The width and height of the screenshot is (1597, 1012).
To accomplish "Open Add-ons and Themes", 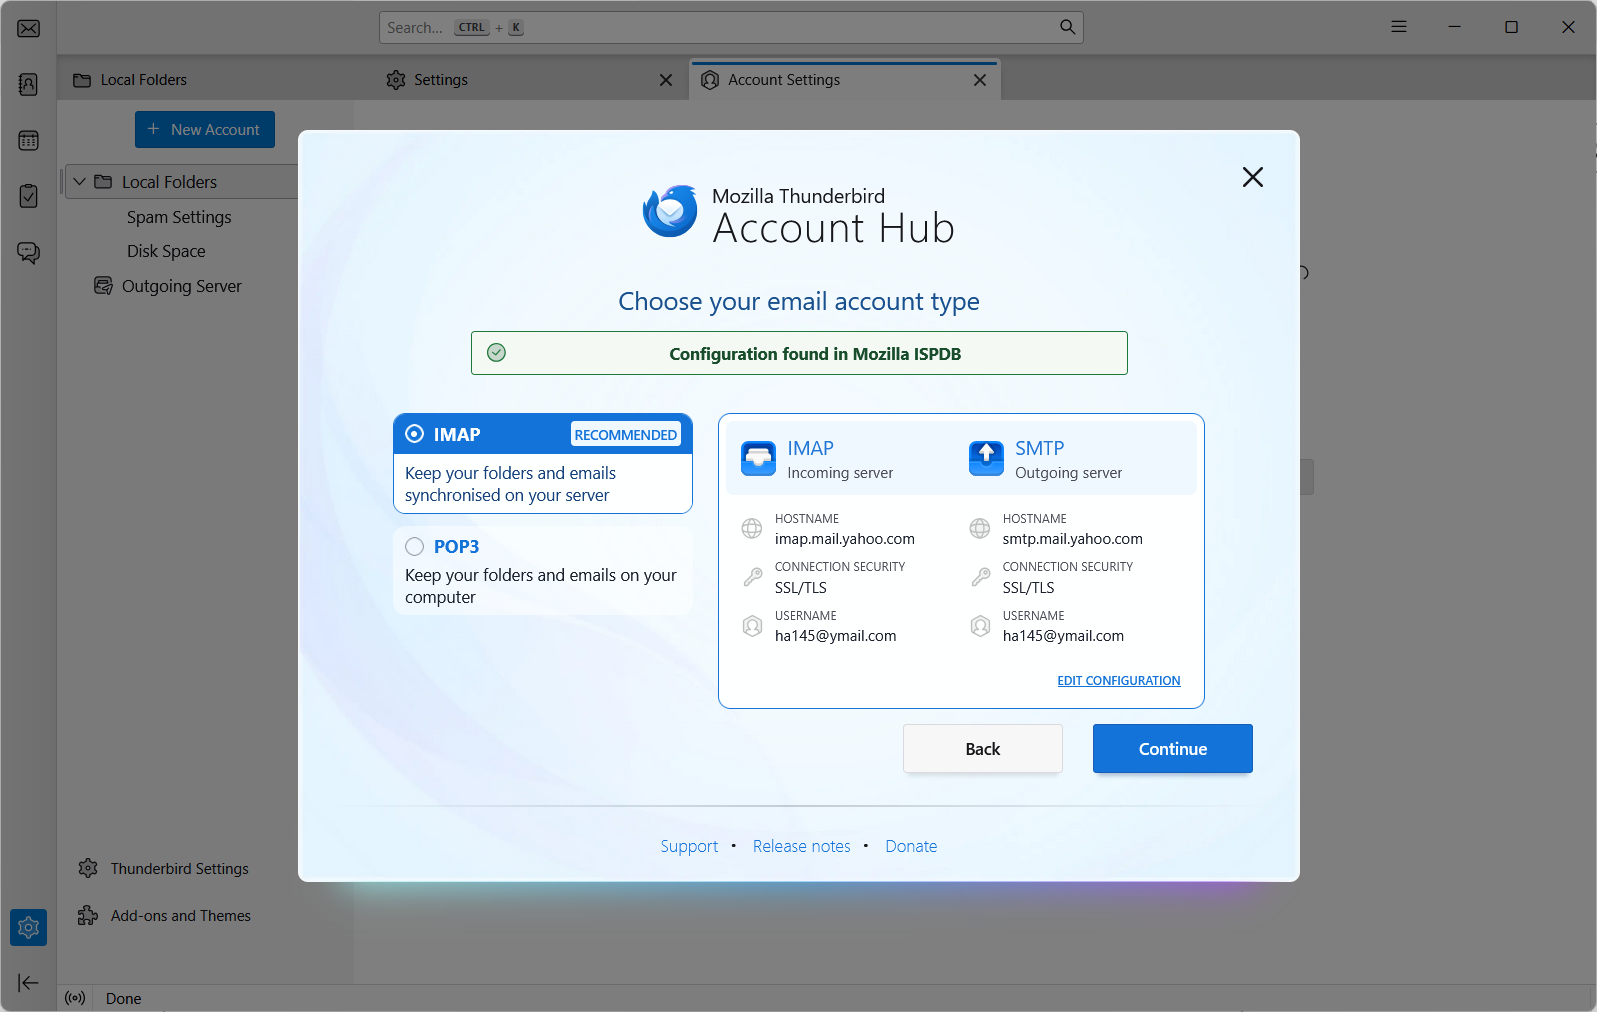I will (165, 916).
